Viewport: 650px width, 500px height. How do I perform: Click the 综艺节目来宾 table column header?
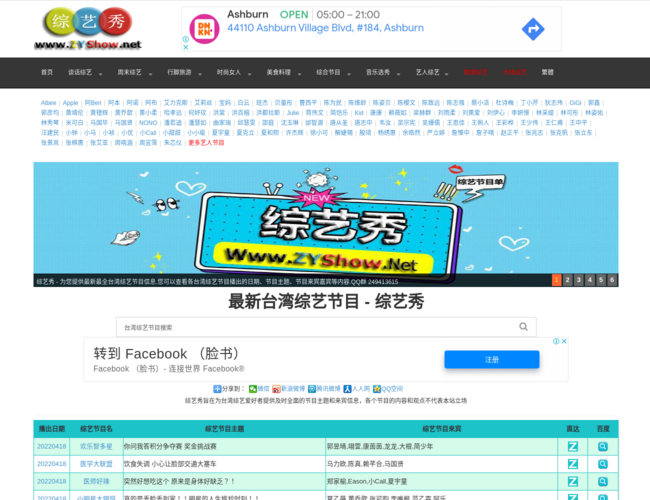pos(441,429)
